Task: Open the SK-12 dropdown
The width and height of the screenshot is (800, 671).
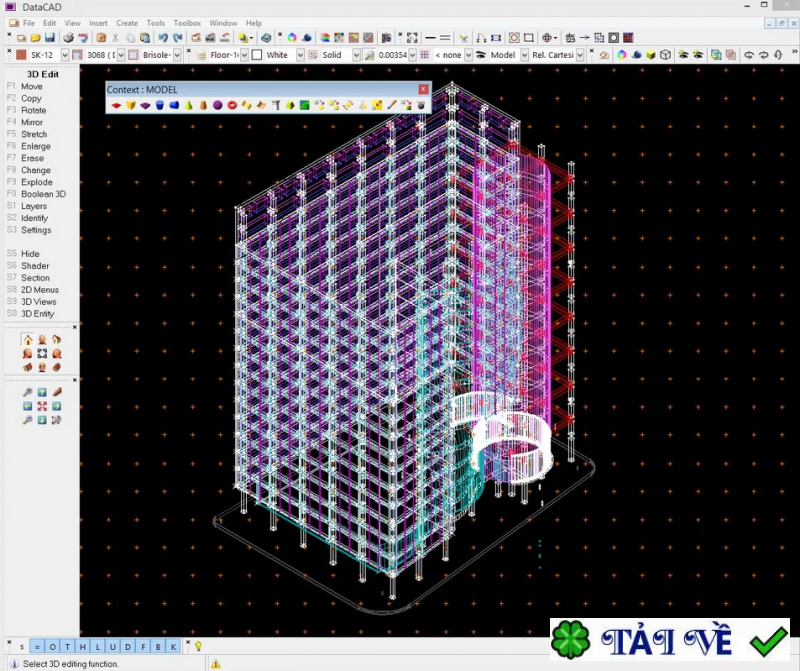Action: coord(65,55)
